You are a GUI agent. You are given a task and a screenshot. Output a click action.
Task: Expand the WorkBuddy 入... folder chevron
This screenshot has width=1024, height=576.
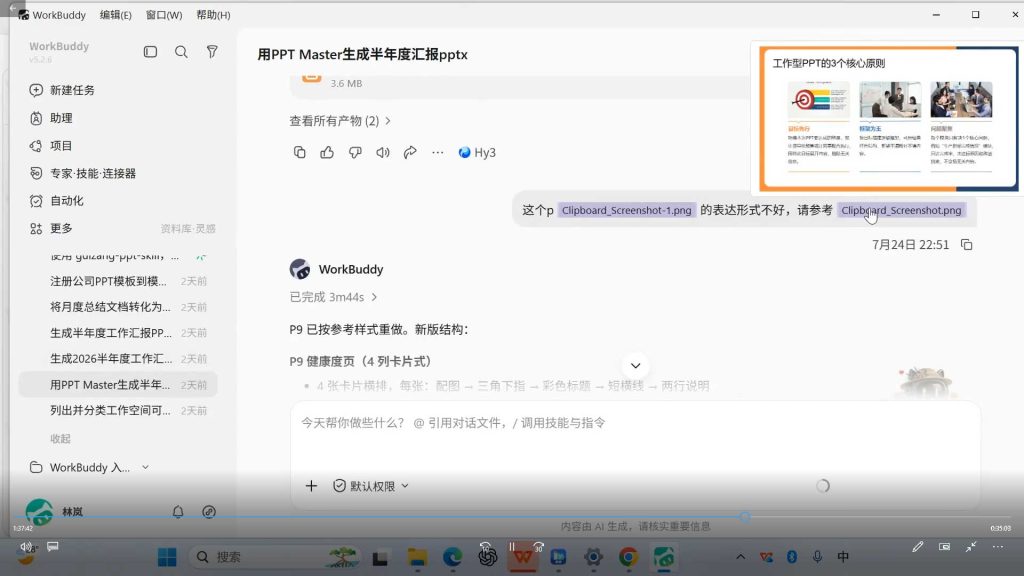click(x=145, y=468)
